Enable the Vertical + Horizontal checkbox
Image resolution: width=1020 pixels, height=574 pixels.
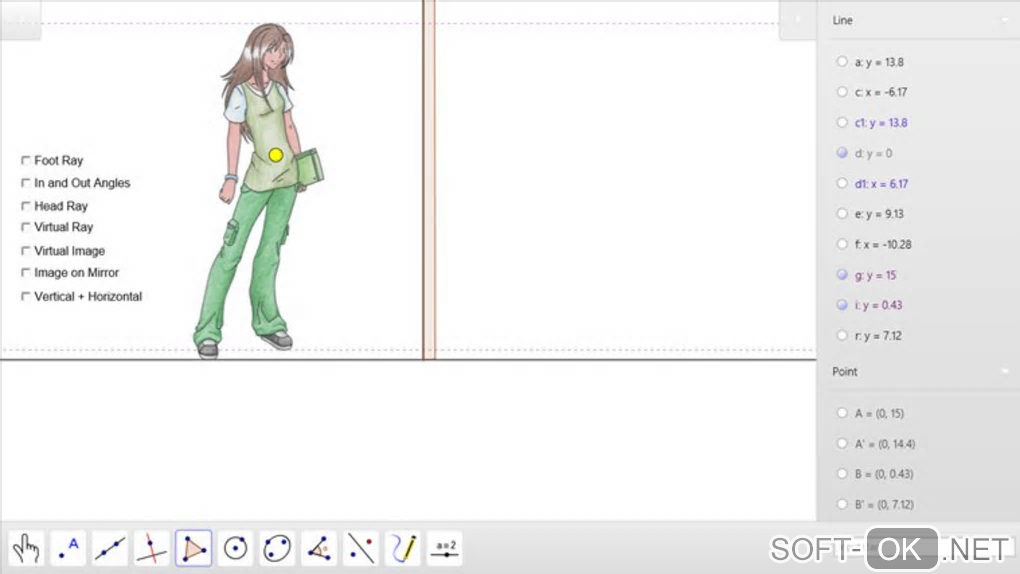(26, 296)
